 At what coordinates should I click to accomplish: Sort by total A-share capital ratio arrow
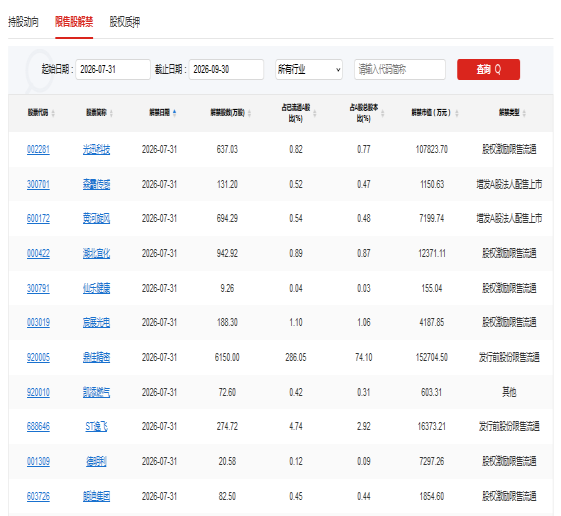point(382,113)
